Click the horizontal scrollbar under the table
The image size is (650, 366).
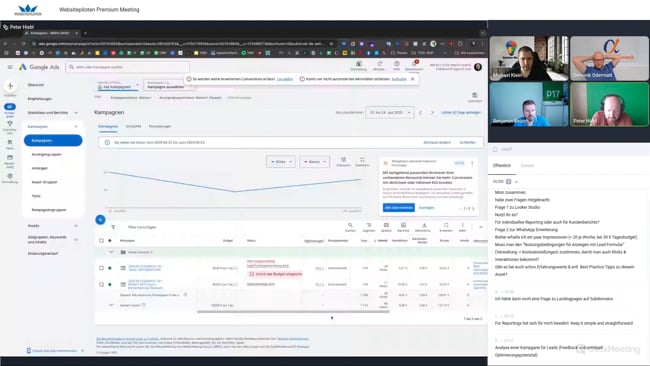tap(293, 311)
